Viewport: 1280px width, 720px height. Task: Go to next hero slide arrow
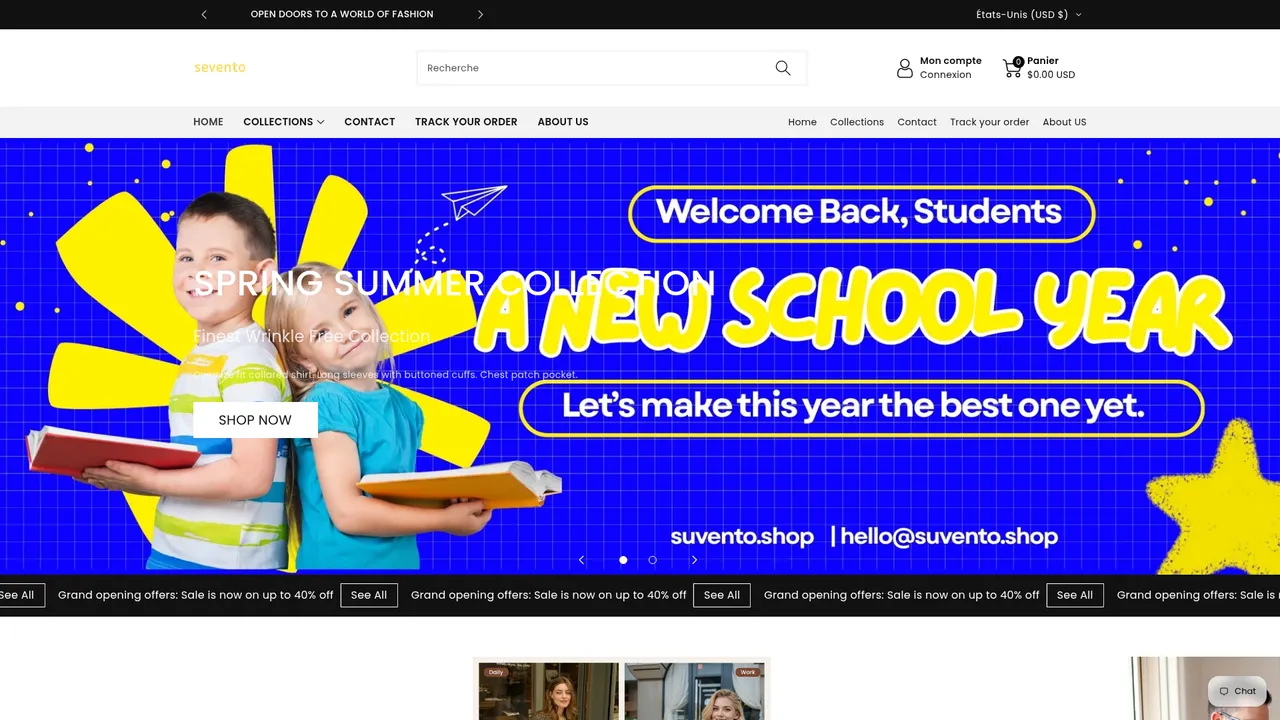pyautogui.click(x=694, y=560)
